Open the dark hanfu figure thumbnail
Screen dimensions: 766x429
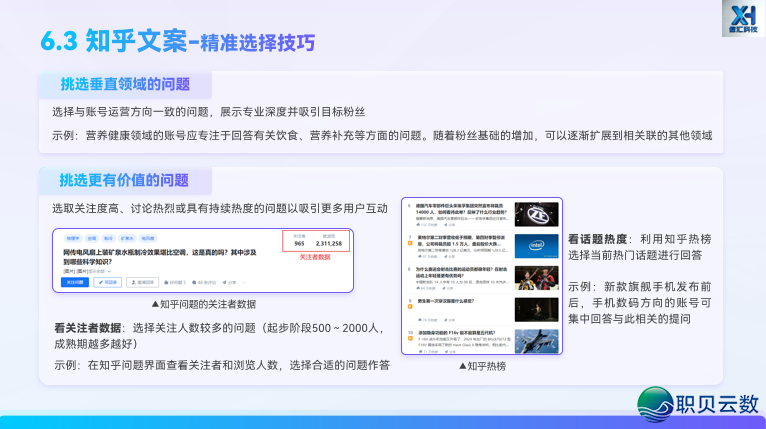click(x=536, y=309)
